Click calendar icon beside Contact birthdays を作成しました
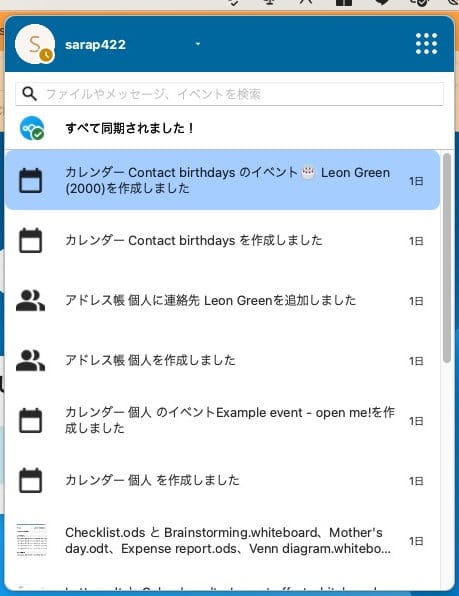This screenshot has width=459, height=596. point(31,240)
